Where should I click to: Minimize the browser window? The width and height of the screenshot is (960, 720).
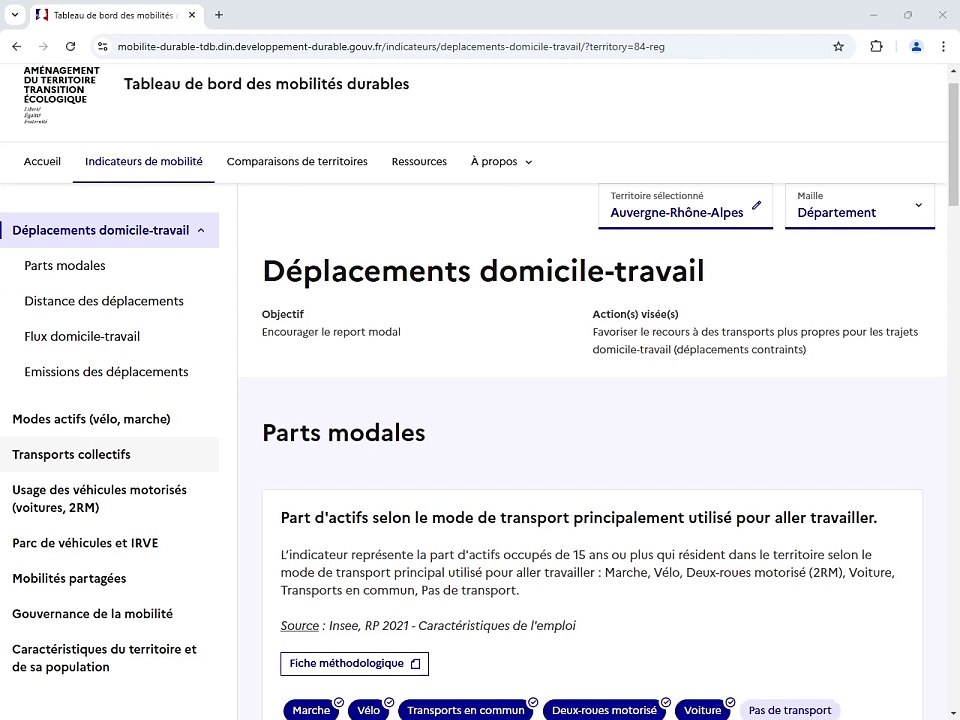pyautogui.click(x=874, y=15)
